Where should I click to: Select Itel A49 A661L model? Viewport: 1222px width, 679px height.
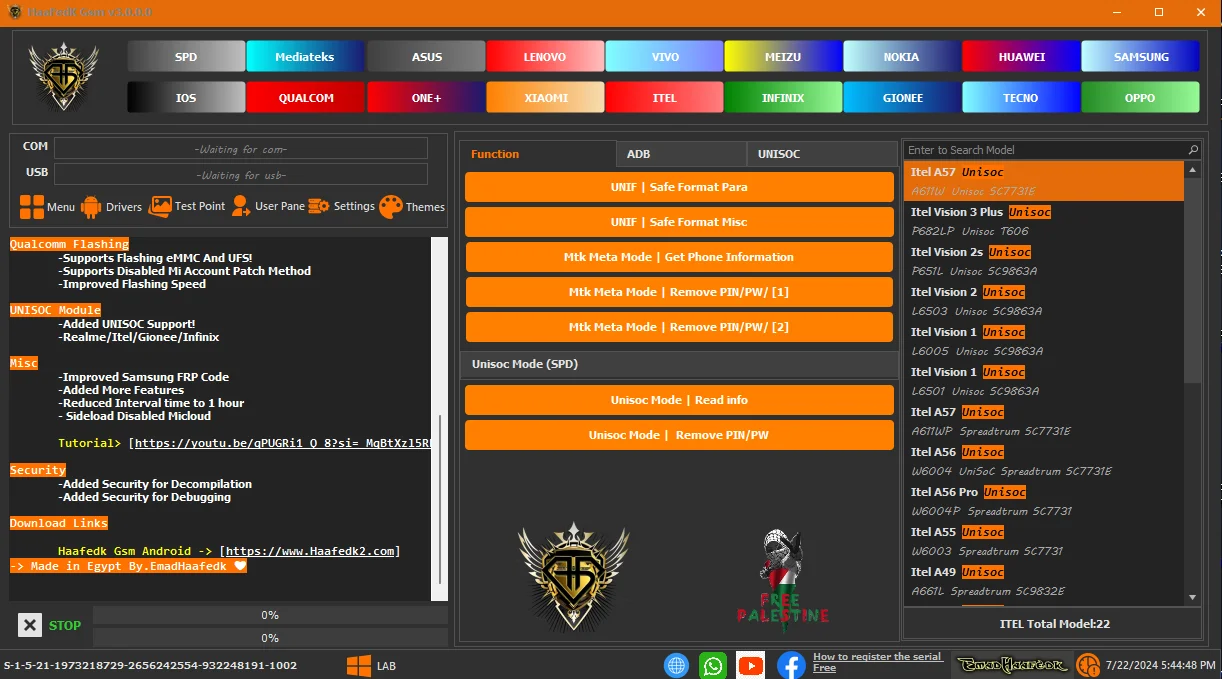(x=1044, y=581)
